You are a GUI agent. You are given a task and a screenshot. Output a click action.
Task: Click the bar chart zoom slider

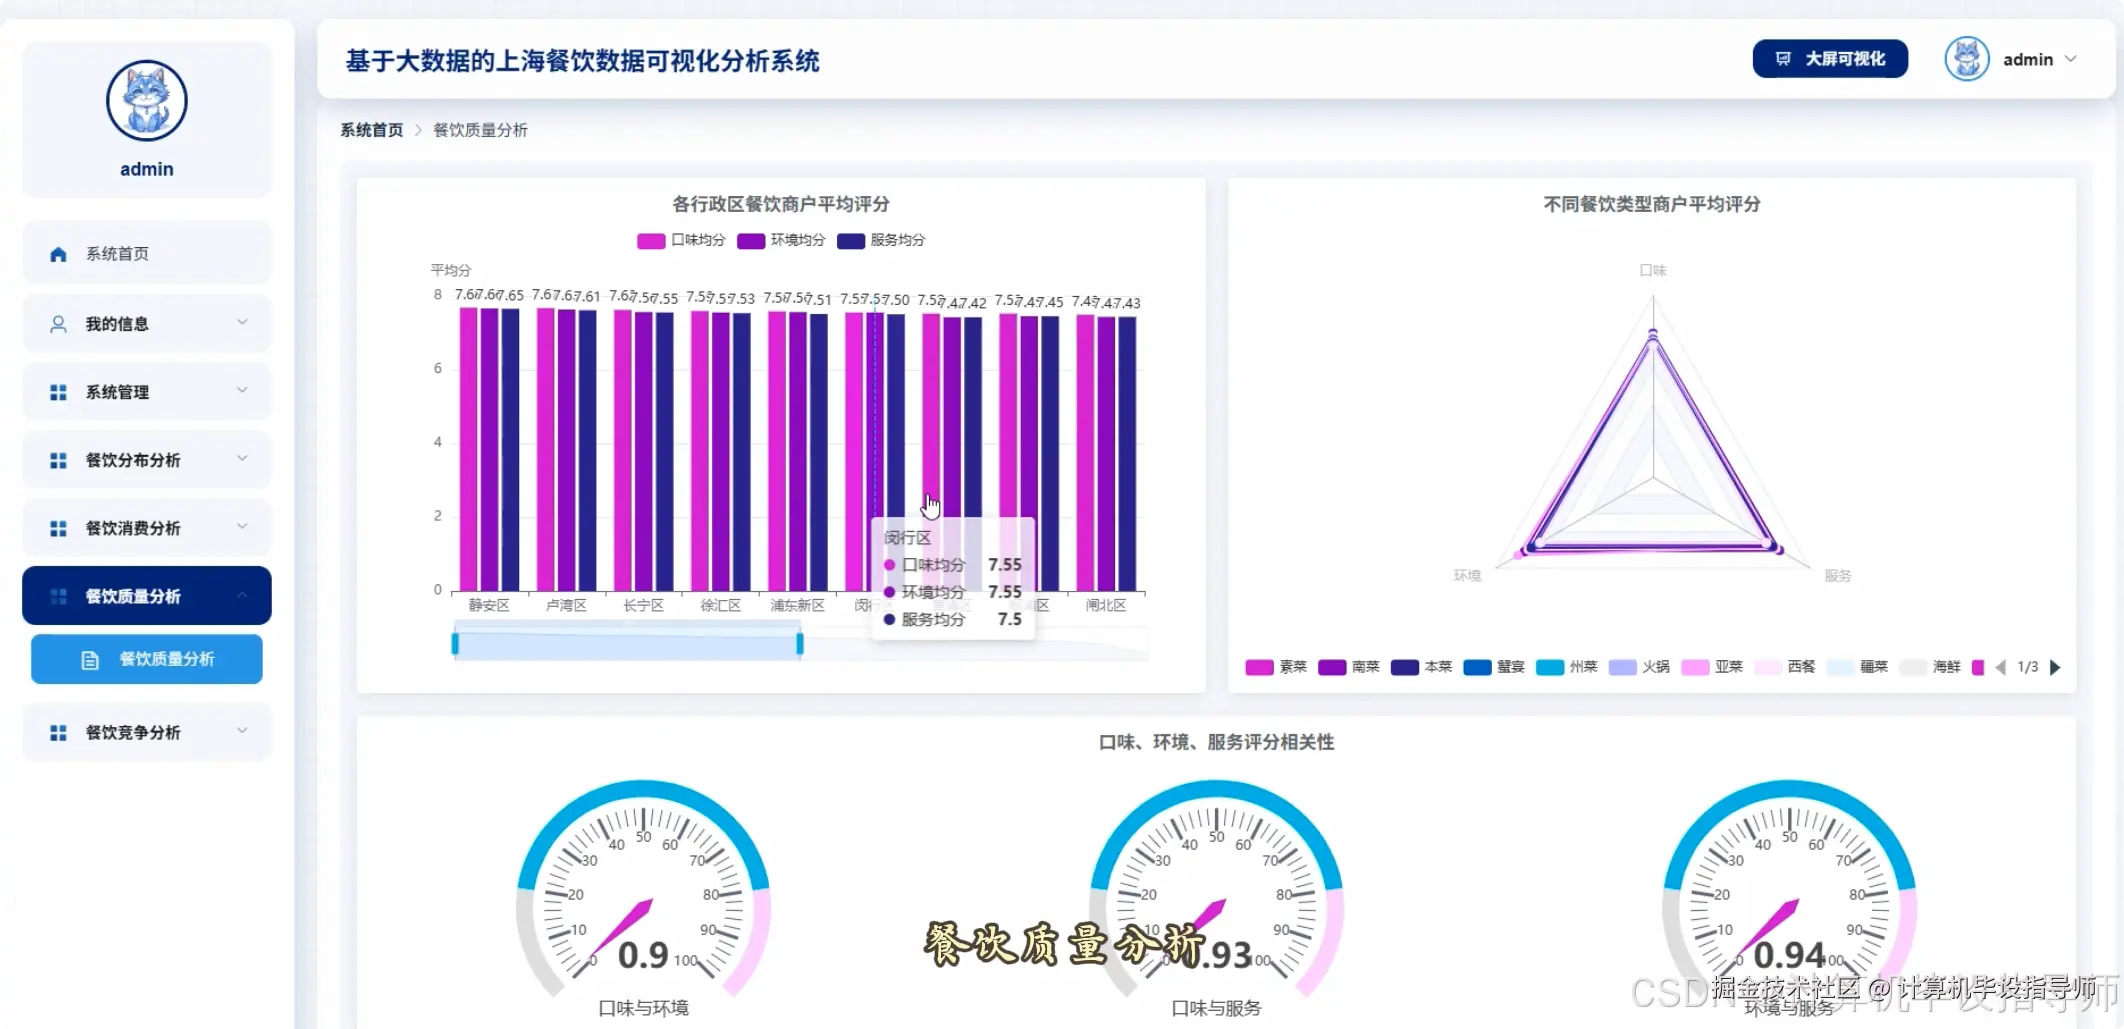[626, 641]
